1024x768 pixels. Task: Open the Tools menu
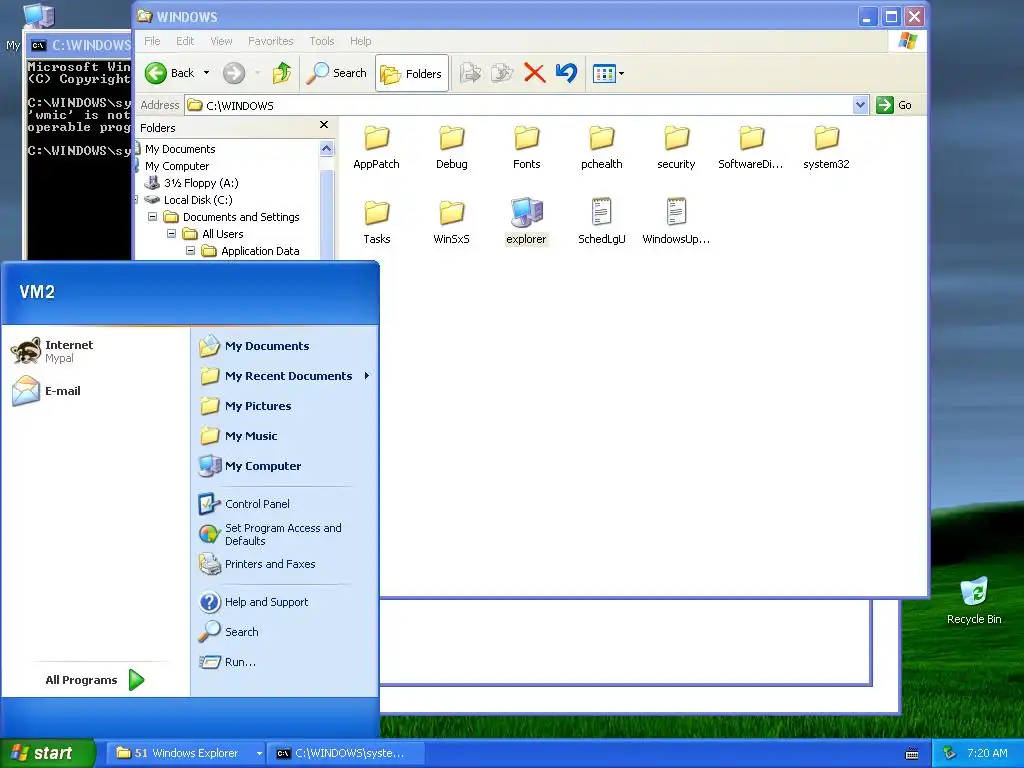(321, 41)
